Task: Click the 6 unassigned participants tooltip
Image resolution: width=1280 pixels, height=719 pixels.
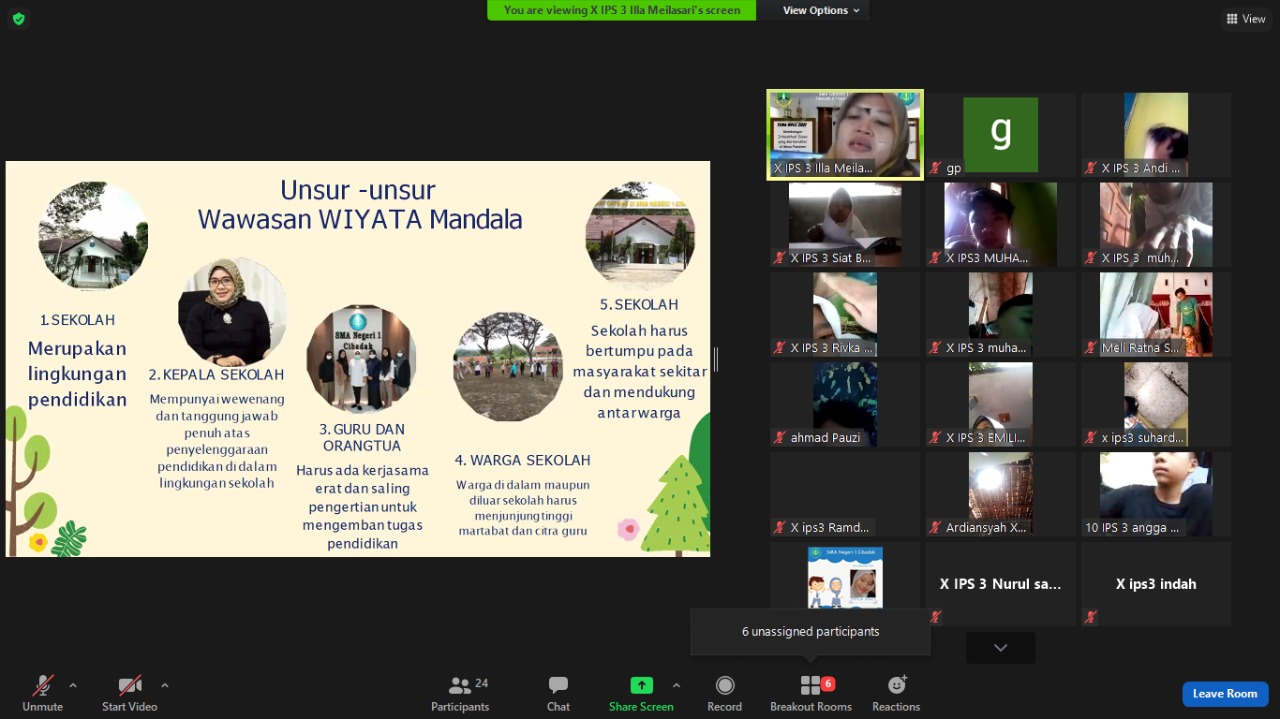Action: coord(810,632)
